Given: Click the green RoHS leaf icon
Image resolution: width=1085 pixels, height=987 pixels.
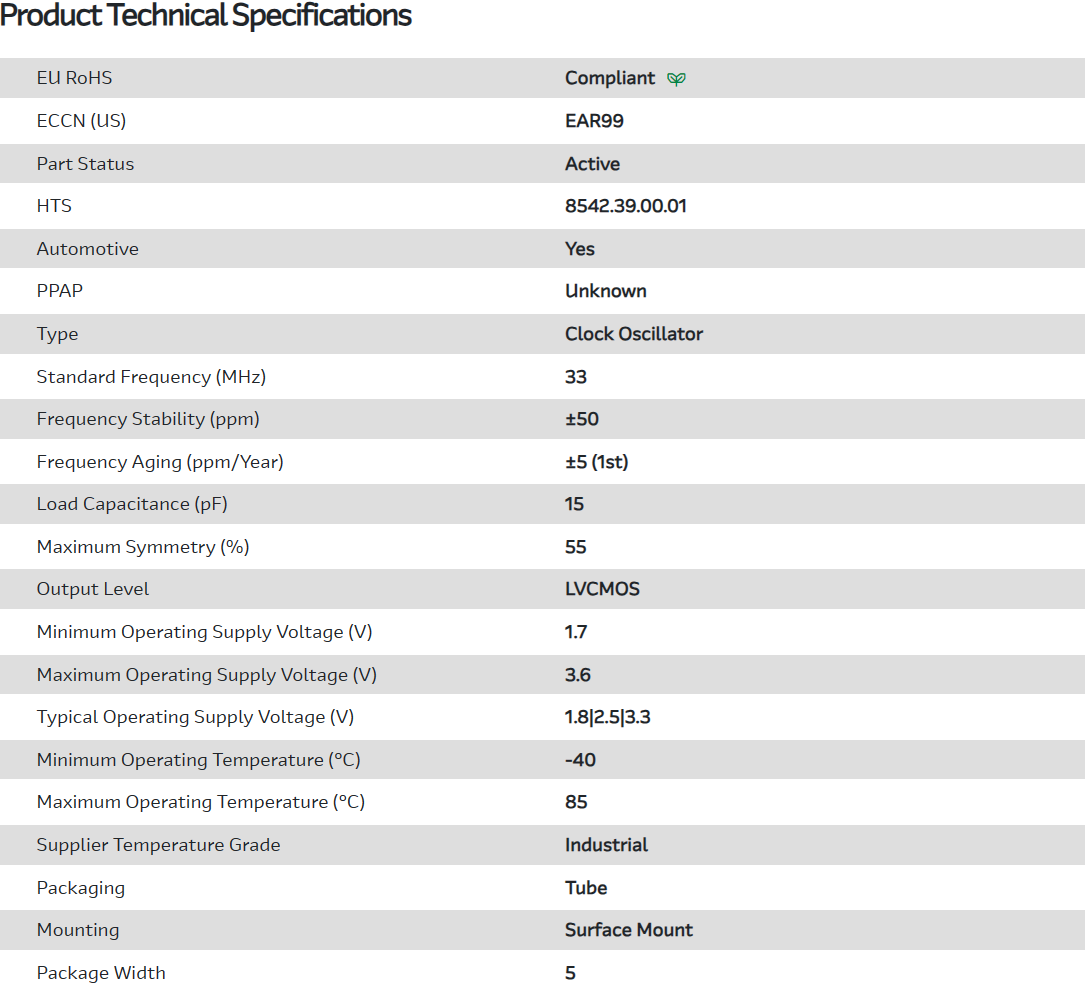Looking at the screenshot, I should [677, 79].
